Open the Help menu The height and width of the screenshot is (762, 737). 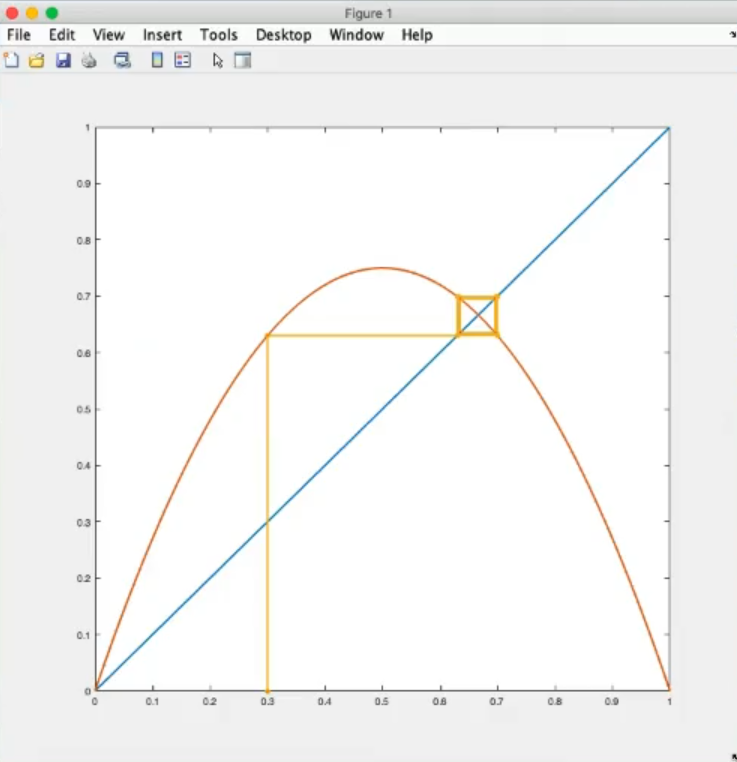tap(417, 35)
